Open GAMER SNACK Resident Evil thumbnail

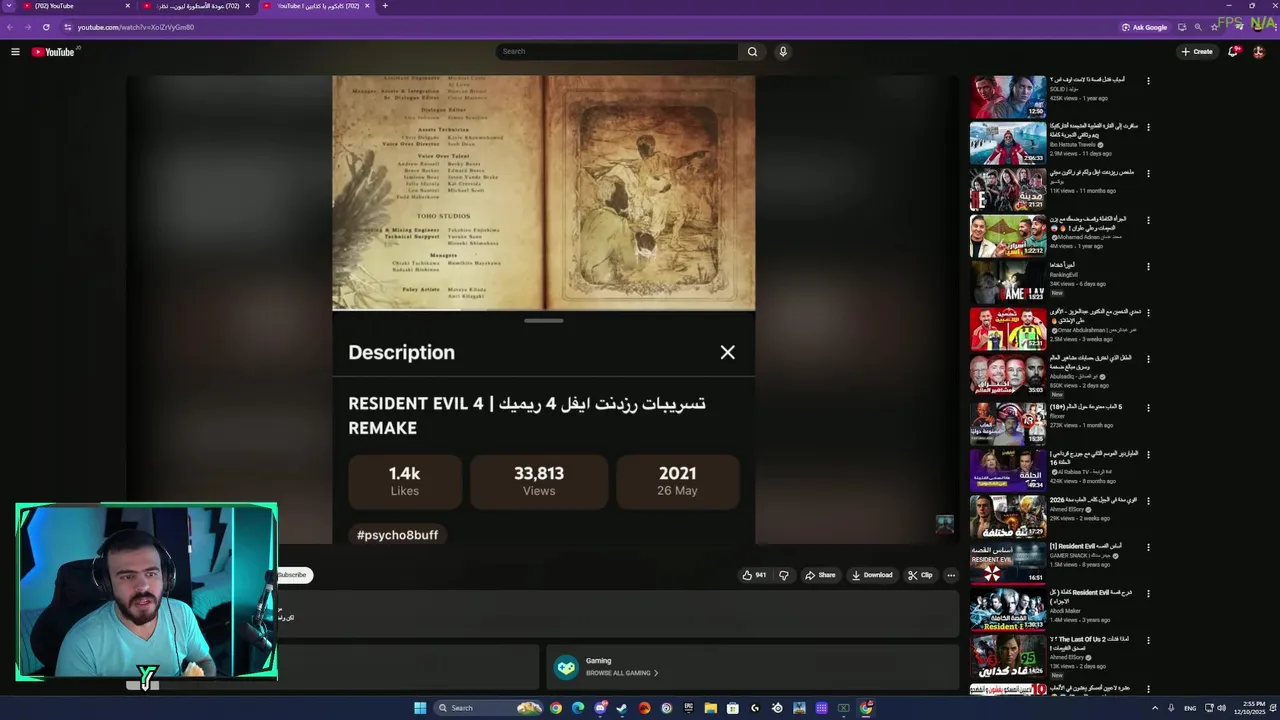1008,563
